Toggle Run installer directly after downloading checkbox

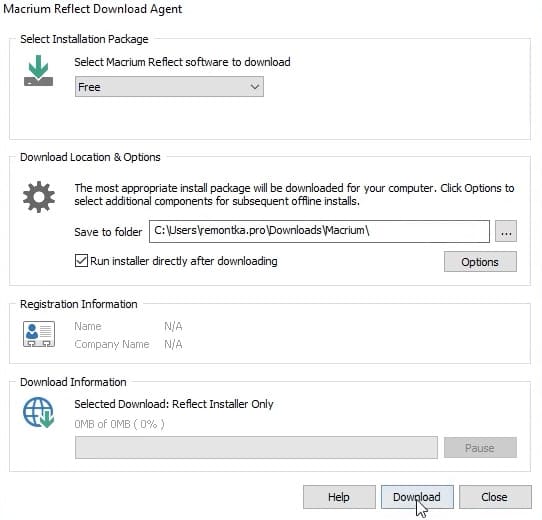point(81,261)
